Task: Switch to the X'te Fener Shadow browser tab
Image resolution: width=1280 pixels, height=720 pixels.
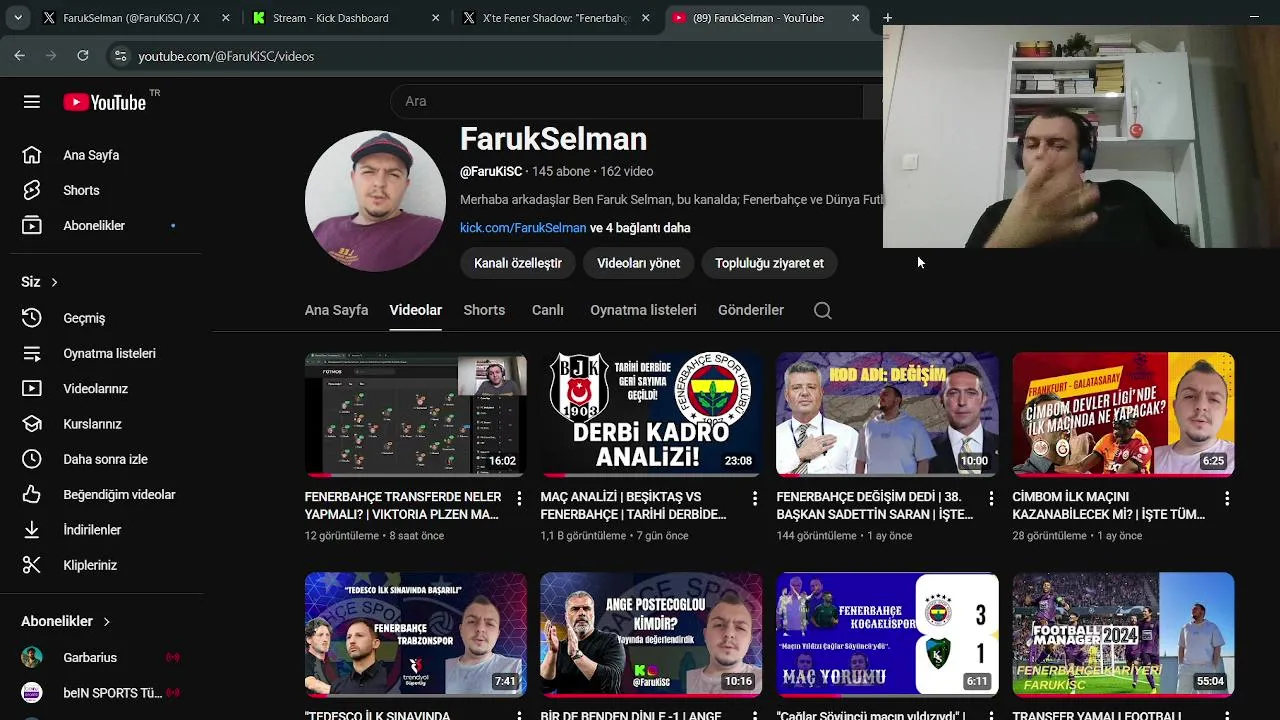Action: click(555, 18)
